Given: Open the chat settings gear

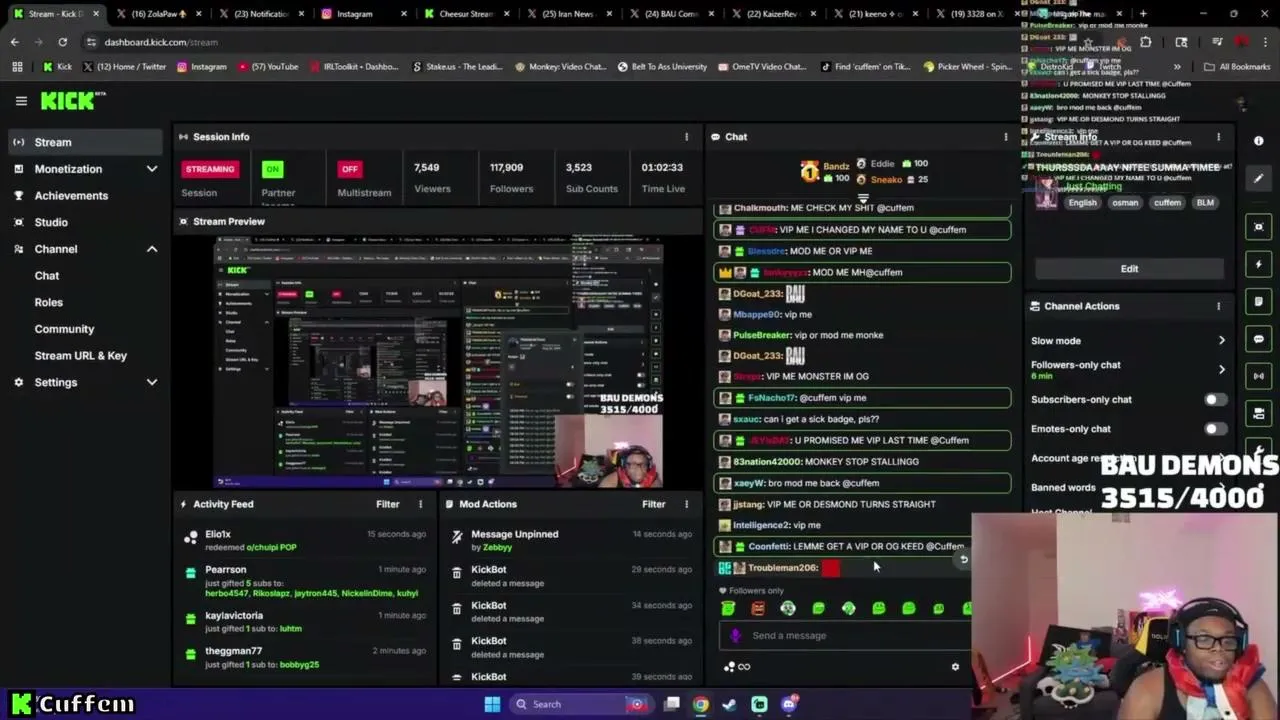Looking at the screenshot, I should pos(955,667).
